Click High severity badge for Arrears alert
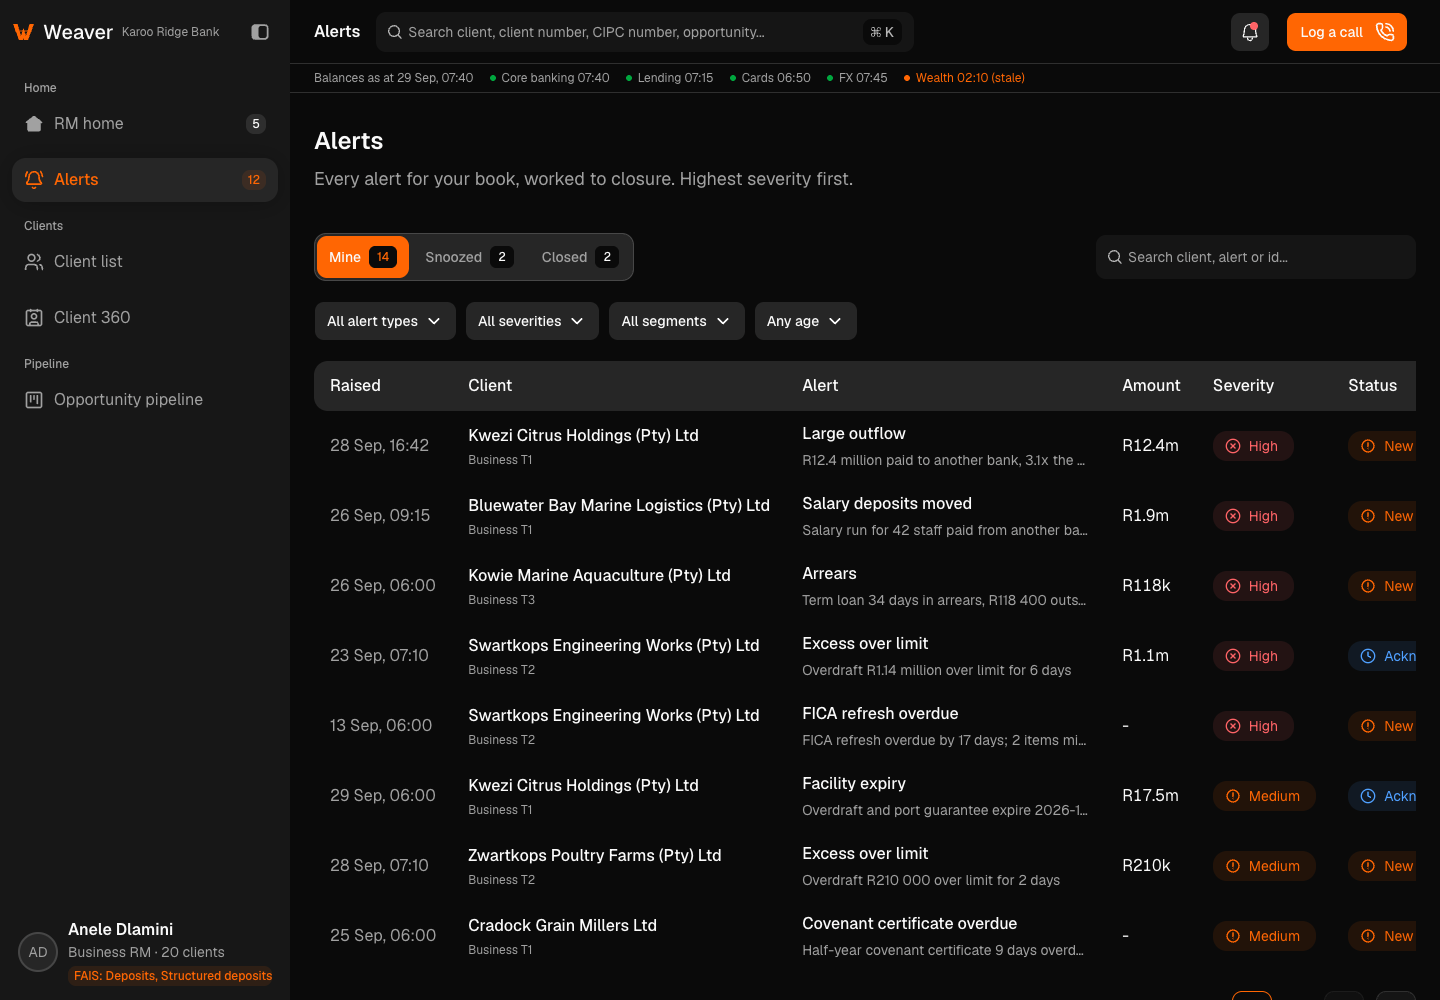This screenshot has width=1440, height=1000. [x=1253, y=586]
